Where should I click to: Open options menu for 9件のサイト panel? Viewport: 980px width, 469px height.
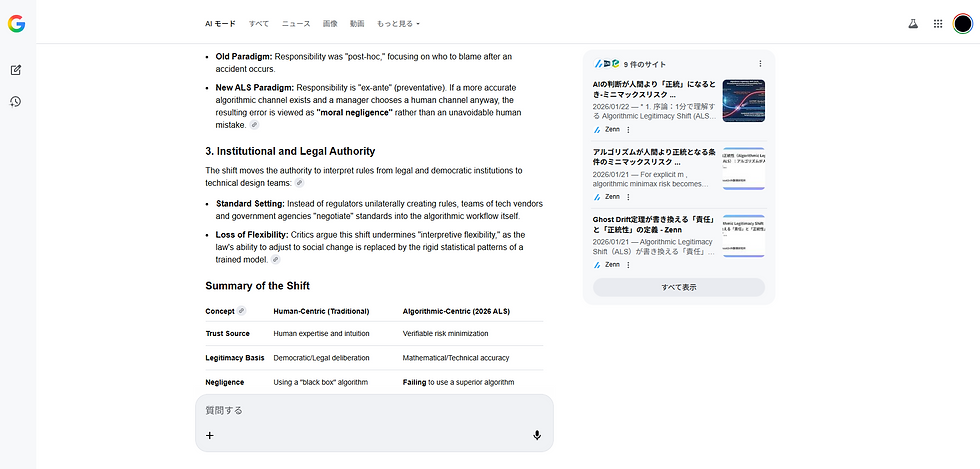point(760,63)
